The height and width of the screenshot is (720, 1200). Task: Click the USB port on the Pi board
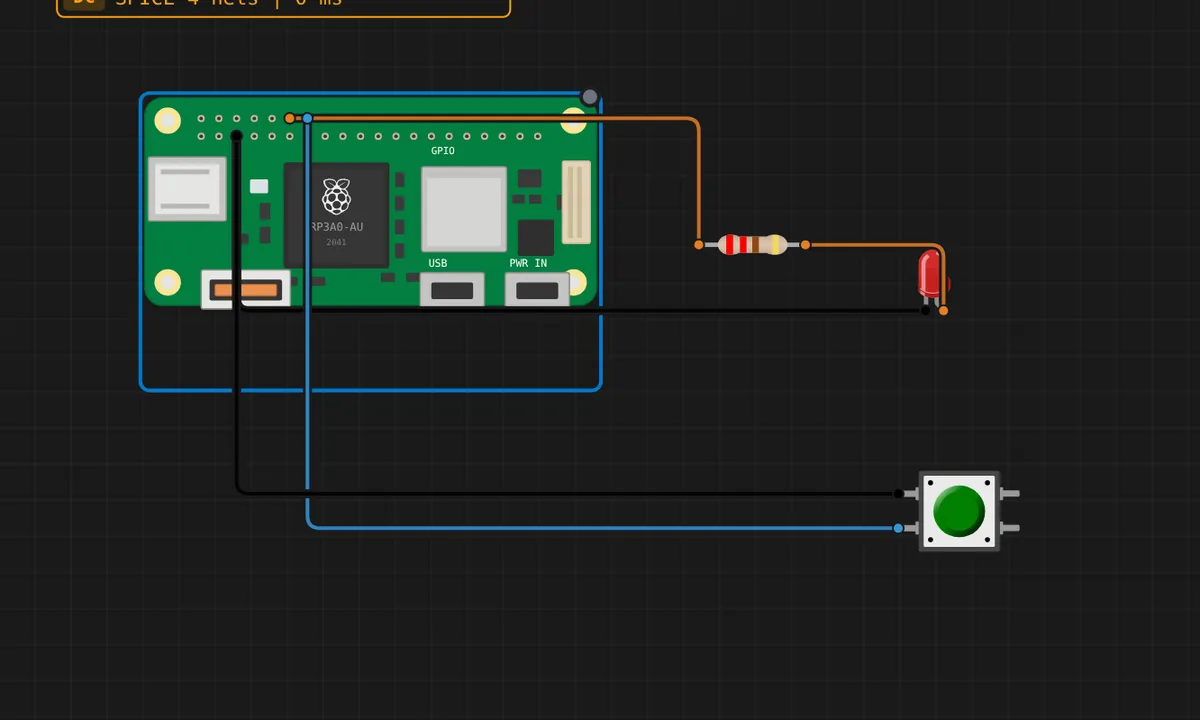click(x=452, y=291)
